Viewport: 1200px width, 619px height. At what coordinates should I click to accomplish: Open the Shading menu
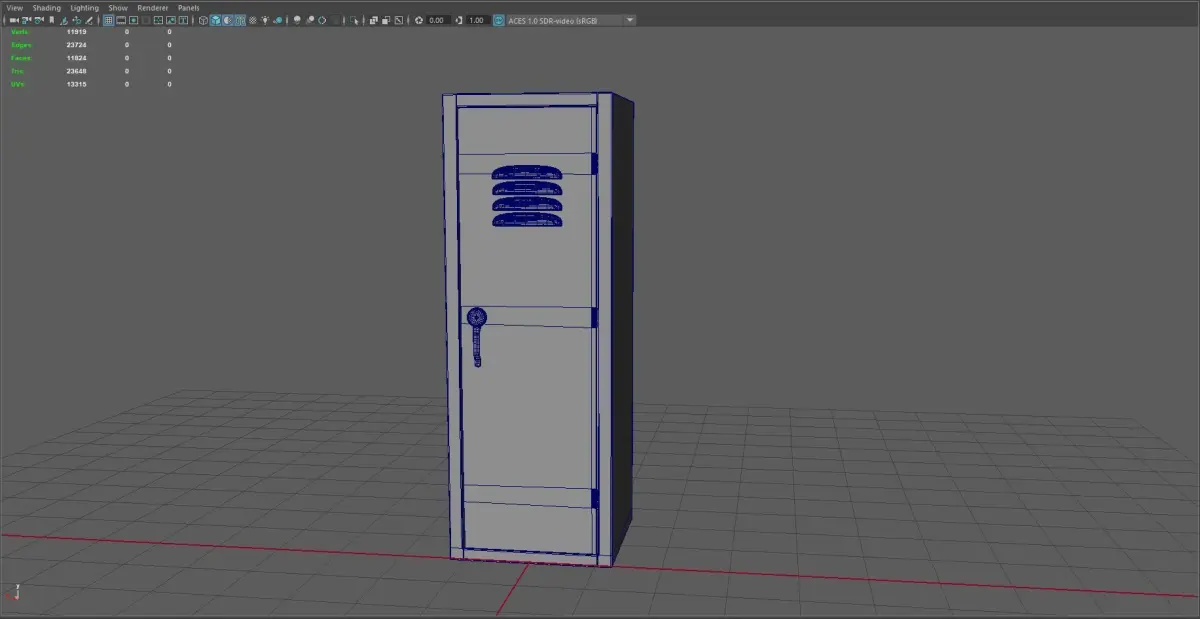[47, 7]
